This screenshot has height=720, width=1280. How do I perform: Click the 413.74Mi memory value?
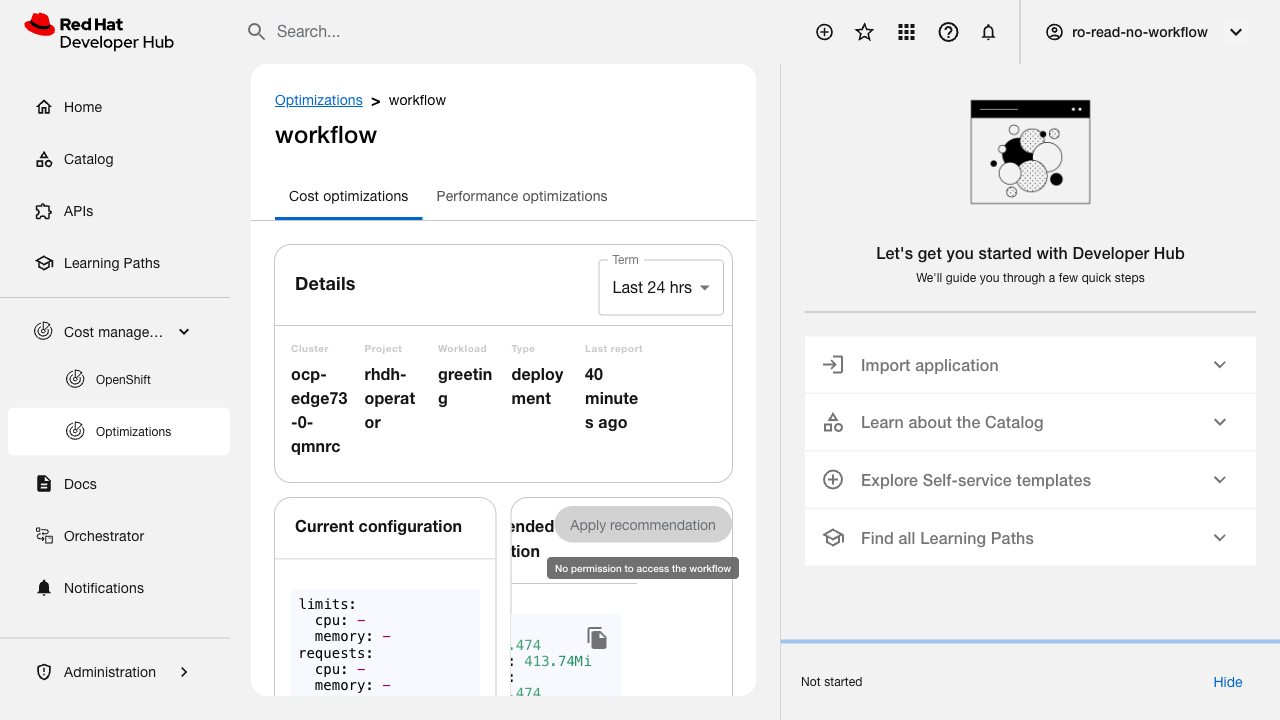558,661
